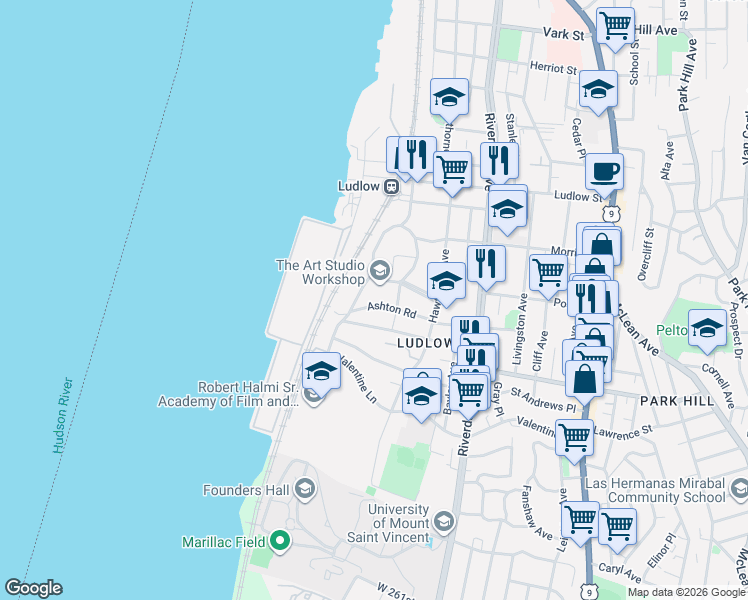Click the school marker below the Ludlow neighborhood label

click(422, 397)
